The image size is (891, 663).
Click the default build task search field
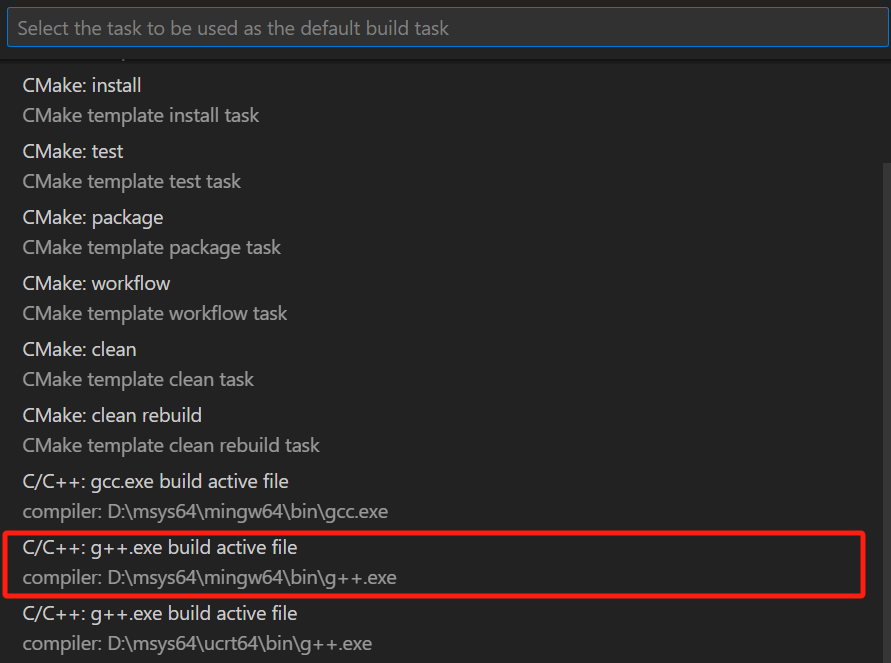click(445, 28)
